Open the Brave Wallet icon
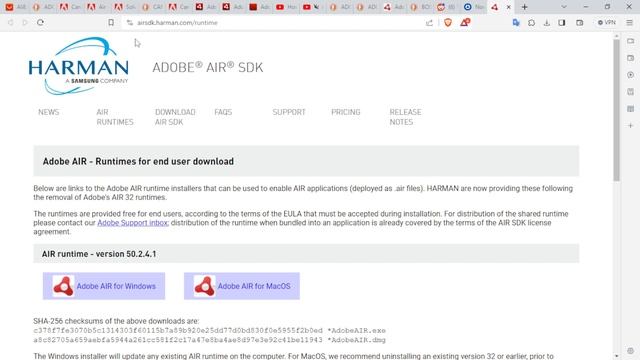The width and height of the screenshot is (640, 360). pyautogui.click(x=580, y=23)
